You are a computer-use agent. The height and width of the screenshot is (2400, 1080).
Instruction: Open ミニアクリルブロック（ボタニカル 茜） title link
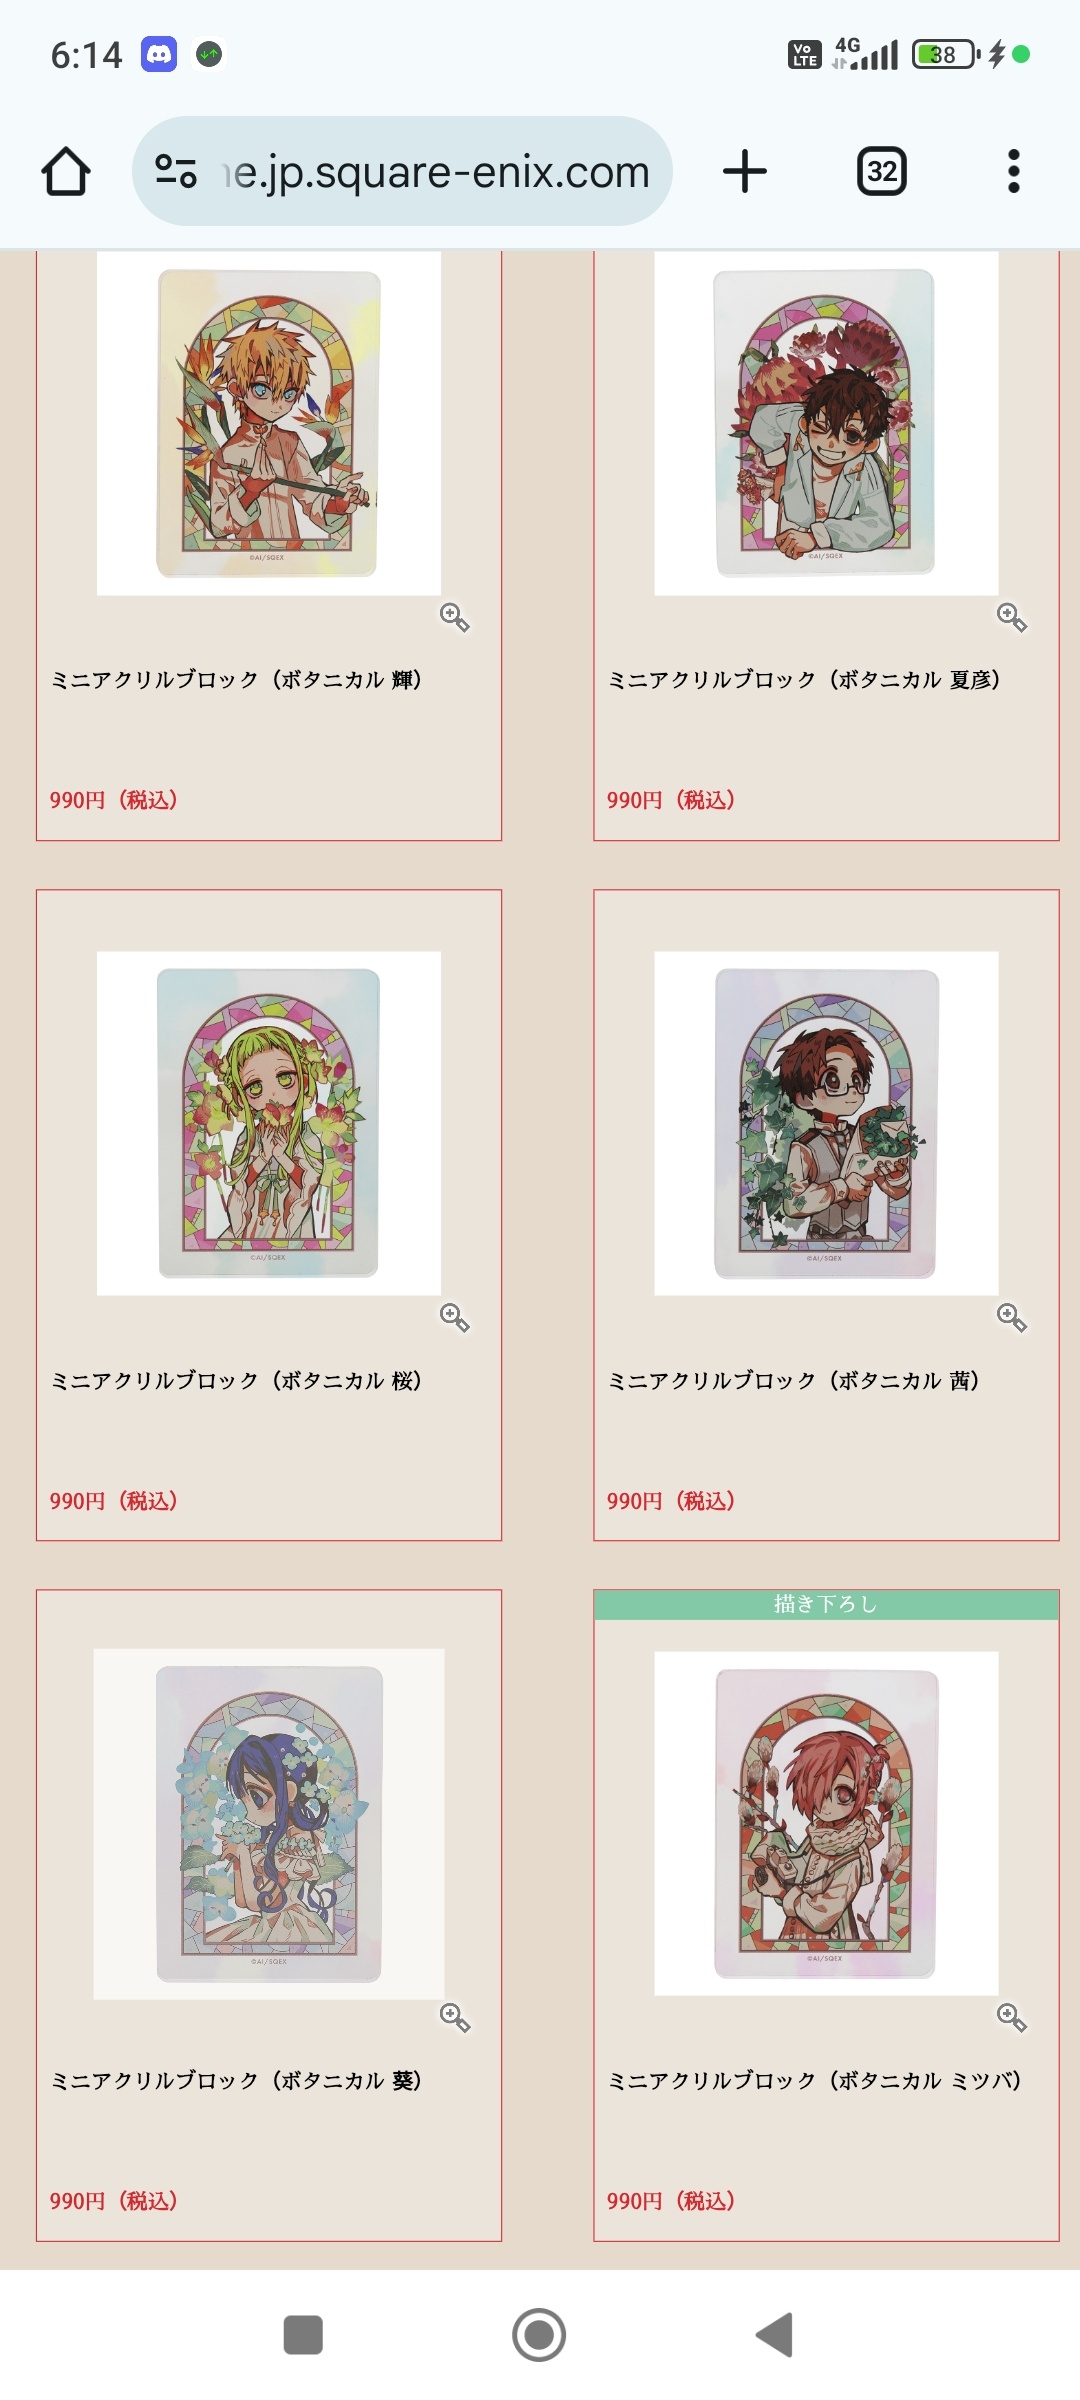tap(794, 1381)
